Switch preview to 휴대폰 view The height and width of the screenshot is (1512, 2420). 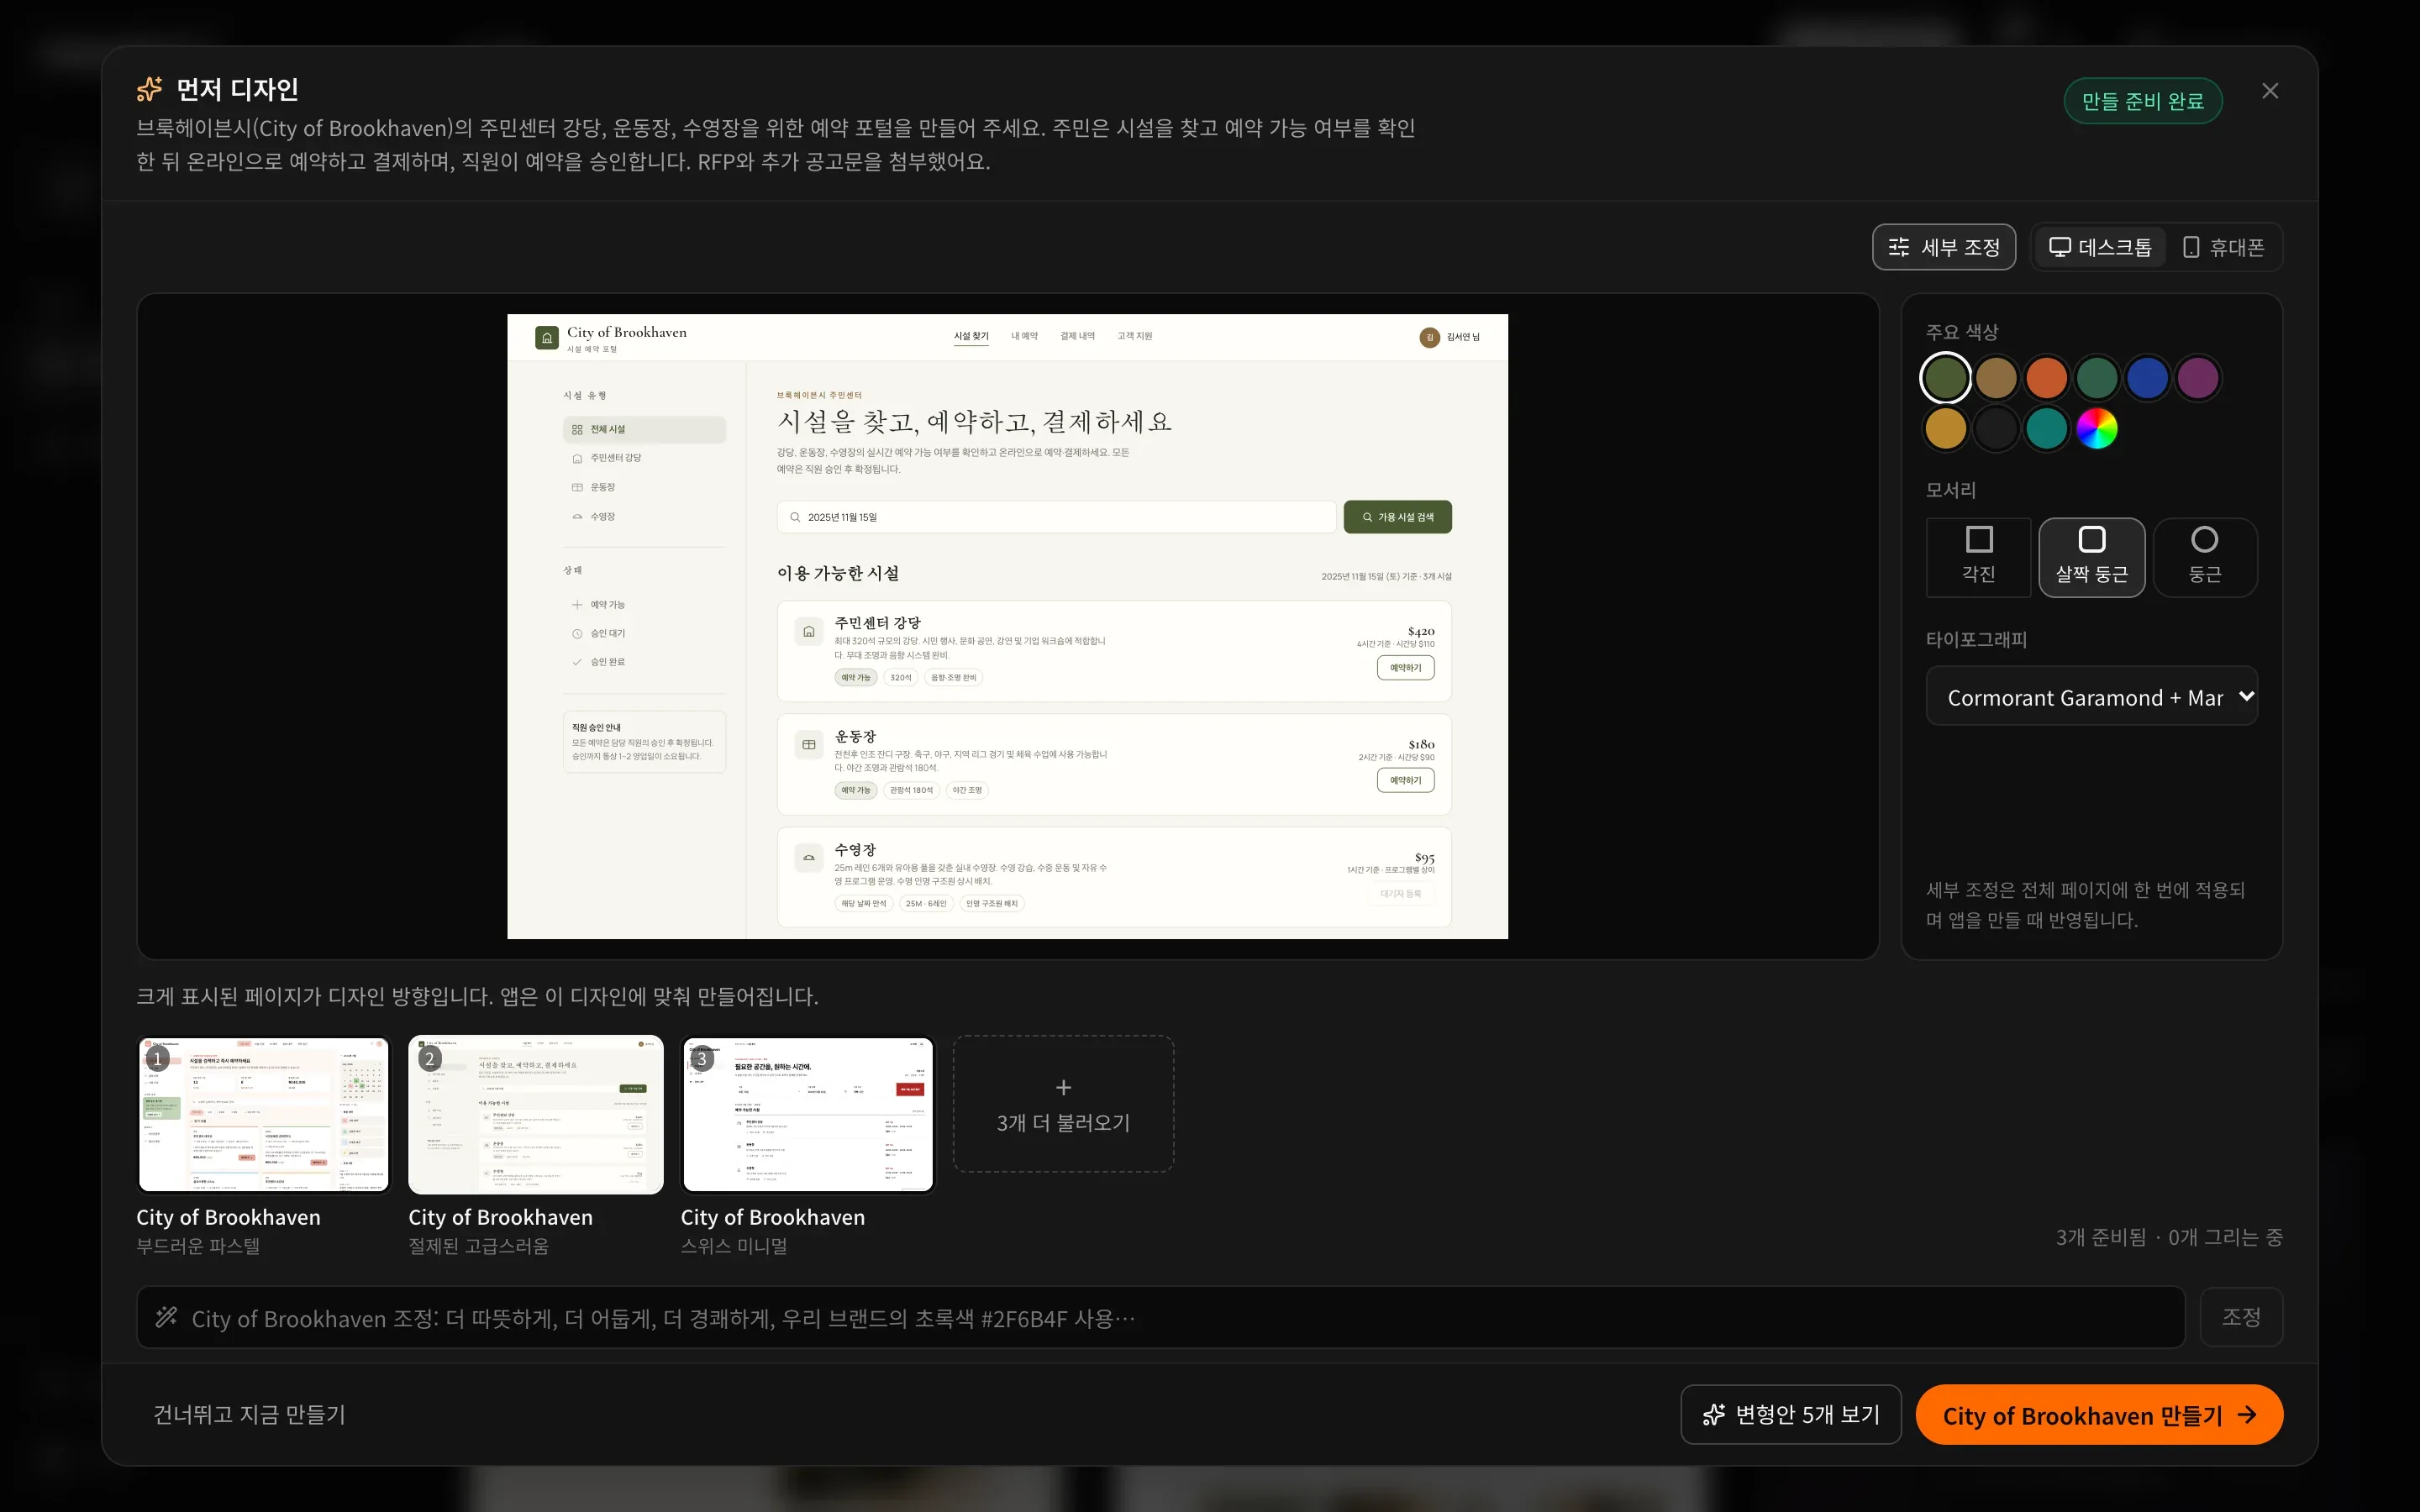(x=2223, y=247)
